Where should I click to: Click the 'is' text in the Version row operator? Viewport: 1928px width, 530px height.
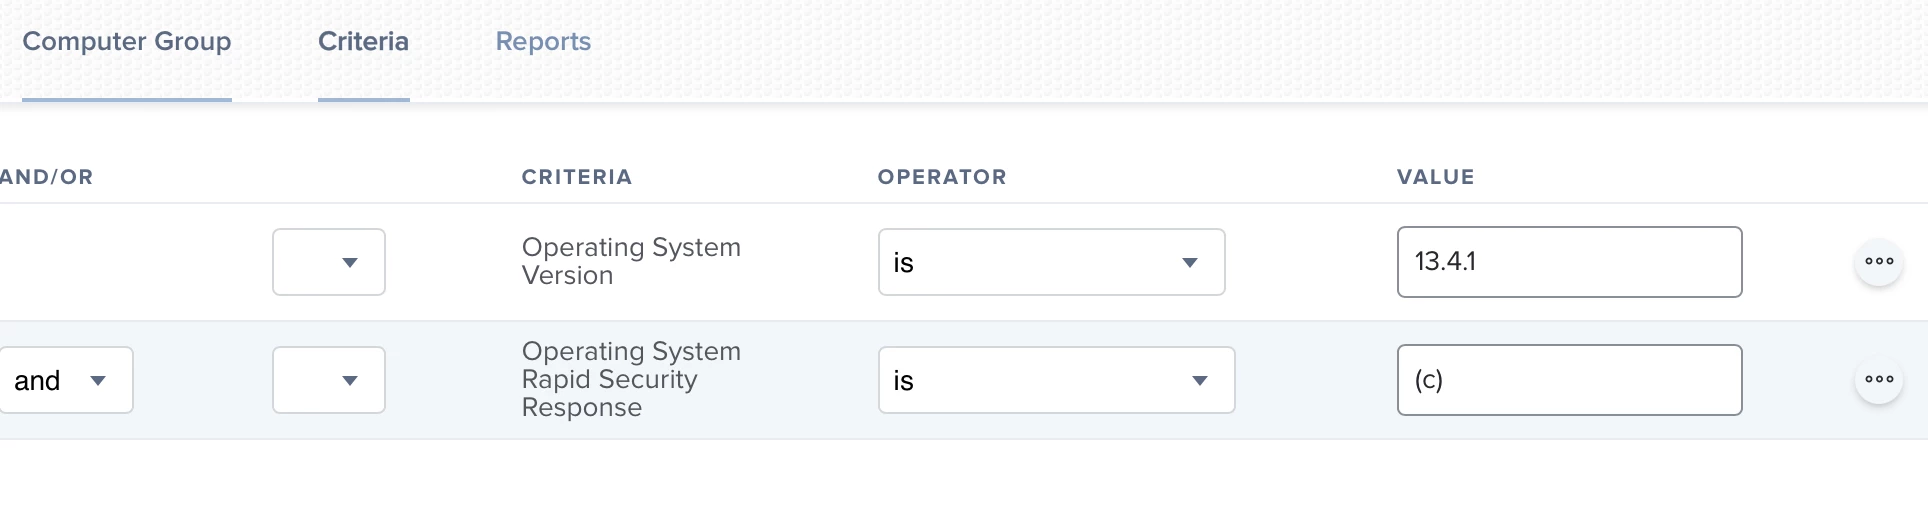(904, 263)
